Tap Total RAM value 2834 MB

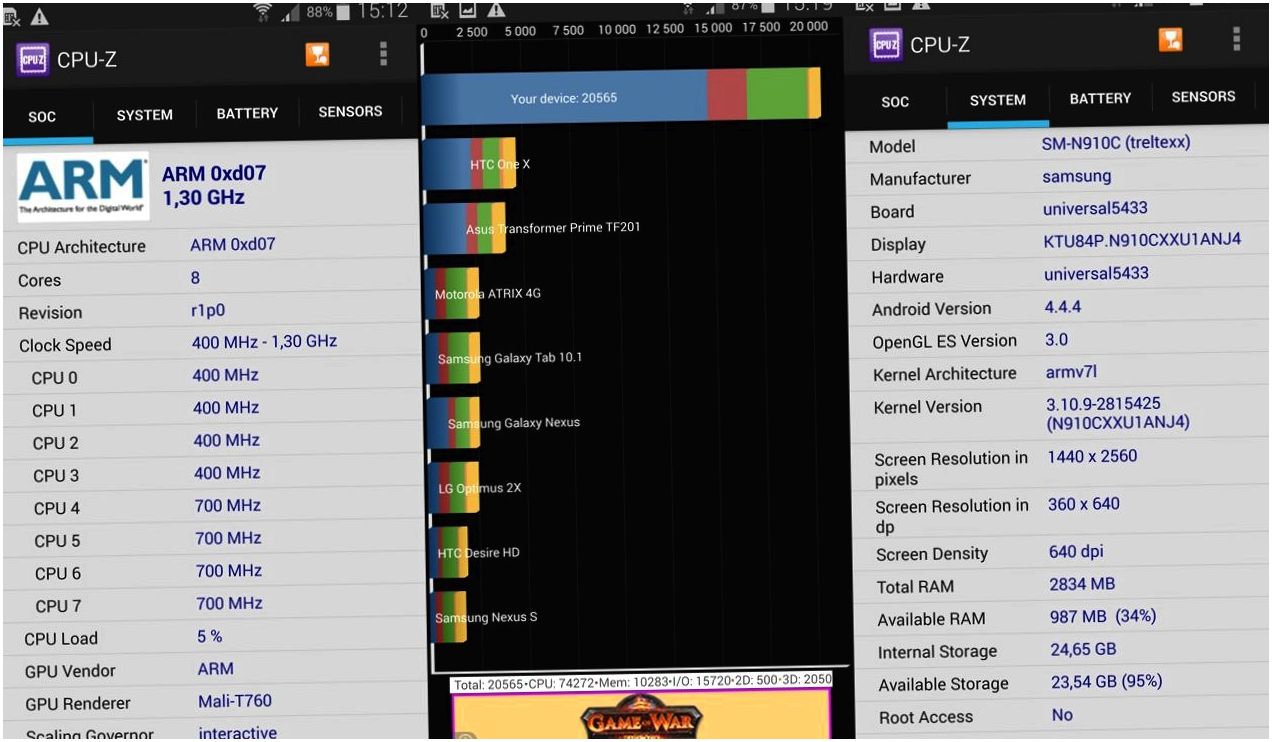(x=1082, y=583)
